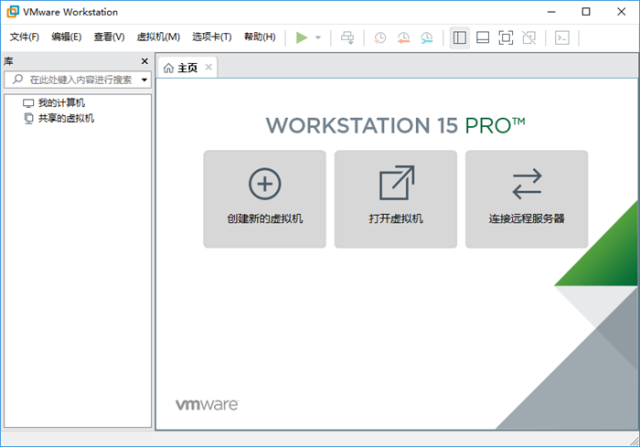Viewport: 640px width, 447px height.
Task: Open the library search filter dropdown
Action: (x=144, y=80)
